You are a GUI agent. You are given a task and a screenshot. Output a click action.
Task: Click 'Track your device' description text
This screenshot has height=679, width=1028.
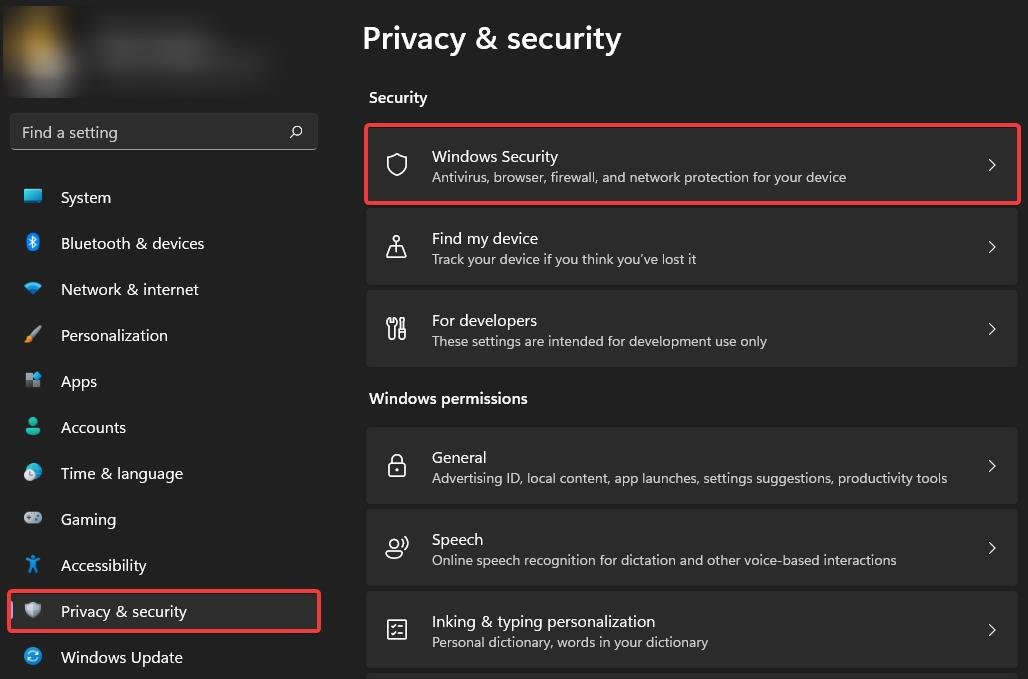pyautogui.click(x=564, y=259)
